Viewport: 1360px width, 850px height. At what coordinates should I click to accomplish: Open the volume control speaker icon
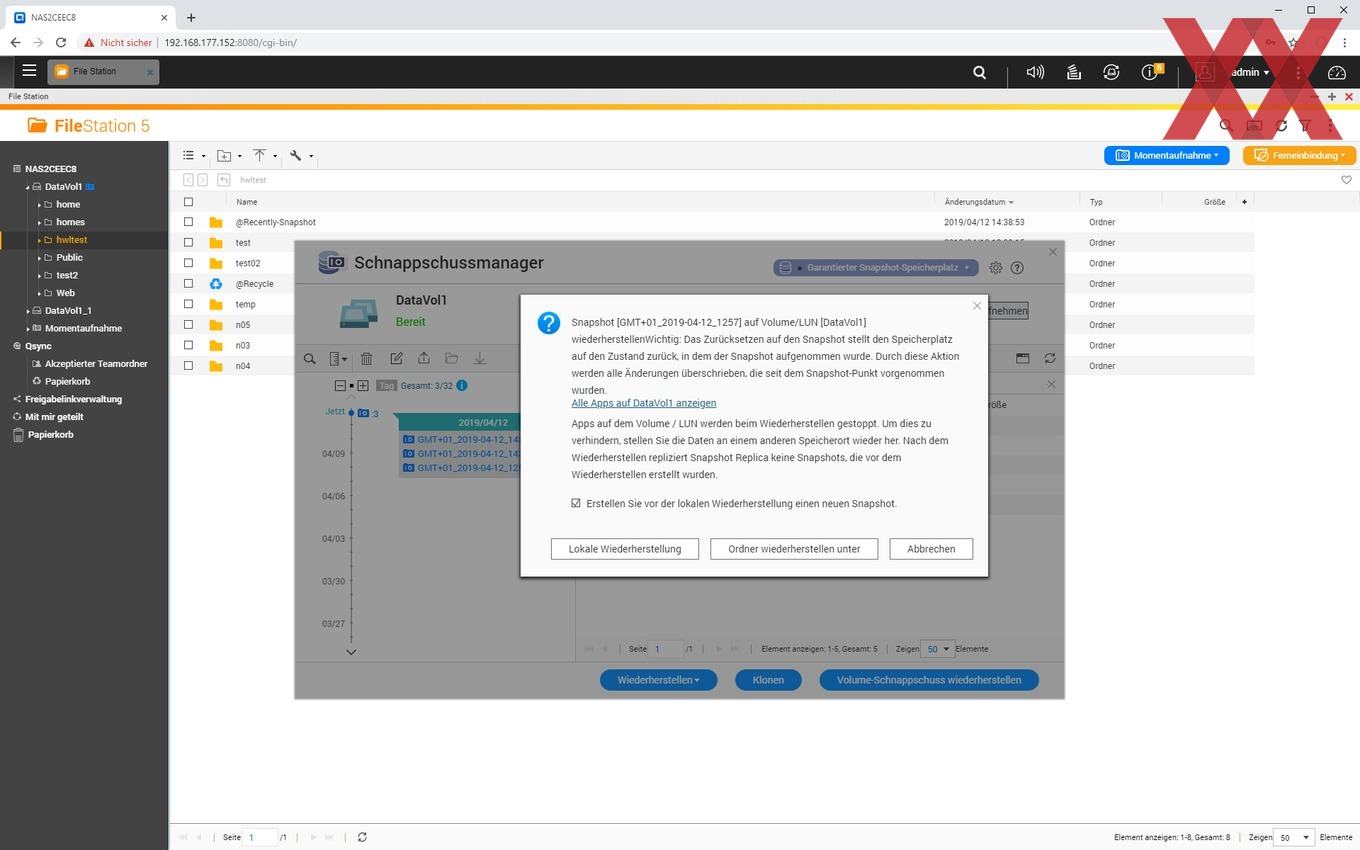[x=1035, y=72]
